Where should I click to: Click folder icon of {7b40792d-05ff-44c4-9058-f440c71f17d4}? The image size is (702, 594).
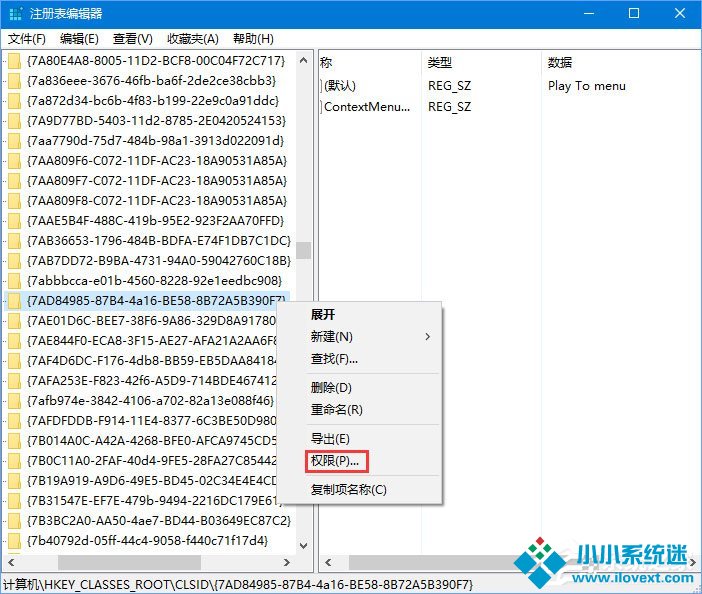14,541
